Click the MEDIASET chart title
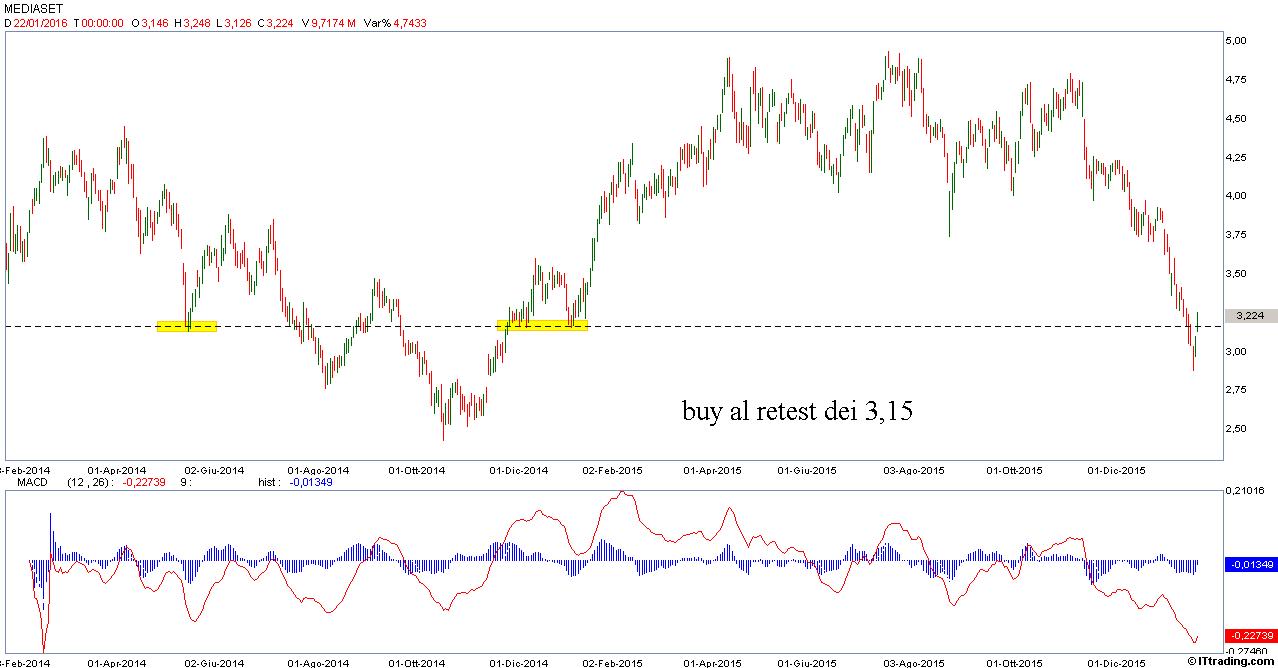 pyautogui.click(x=29, y=8)
